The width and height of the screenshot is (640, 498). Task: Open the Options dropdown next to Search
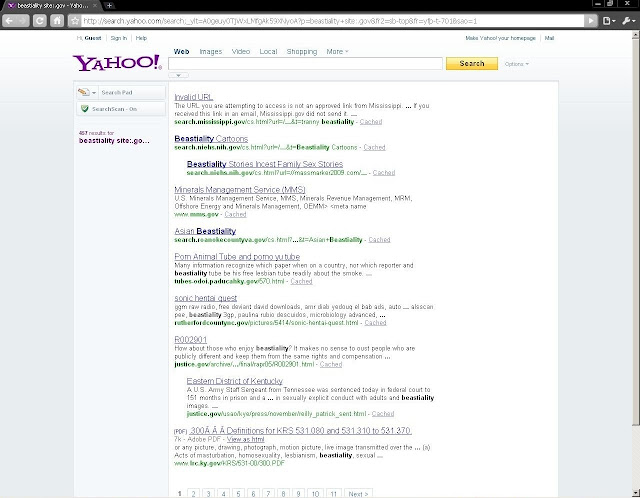pos(516,64)
